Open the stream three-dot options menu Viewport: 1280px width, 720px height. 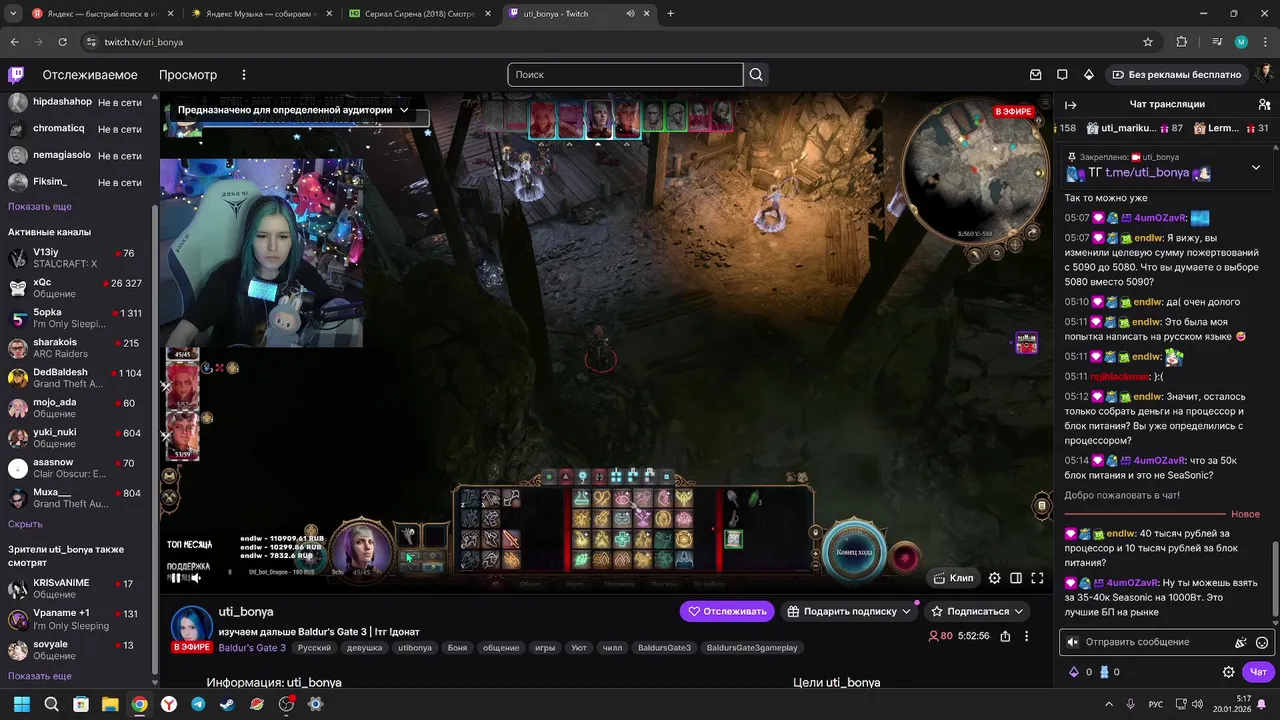click(x=1027, y=636)
